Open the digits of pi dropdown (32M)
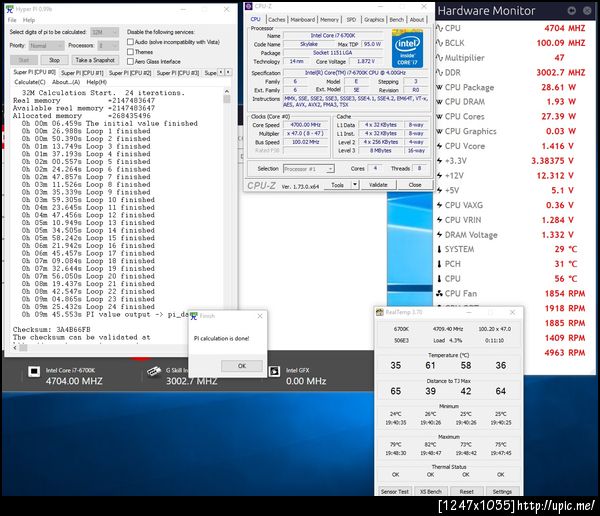The width and height of the screenshot is (600, 516). [x=104, y=32]
